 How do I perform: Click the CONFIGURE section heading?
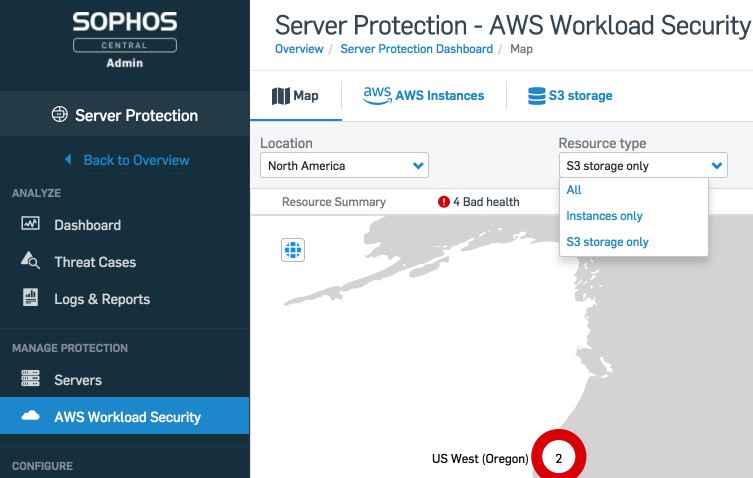coord(42,466)
